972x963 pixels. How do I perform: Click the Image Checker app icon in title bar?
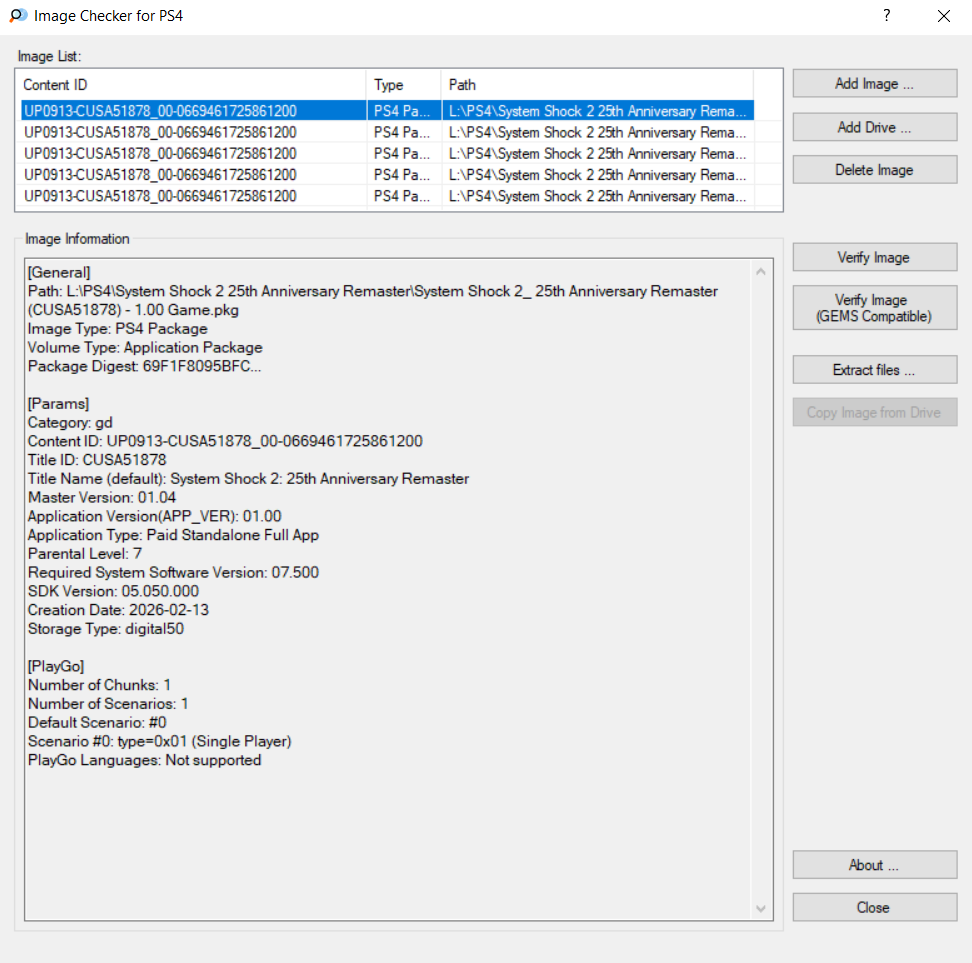(18, 16)
